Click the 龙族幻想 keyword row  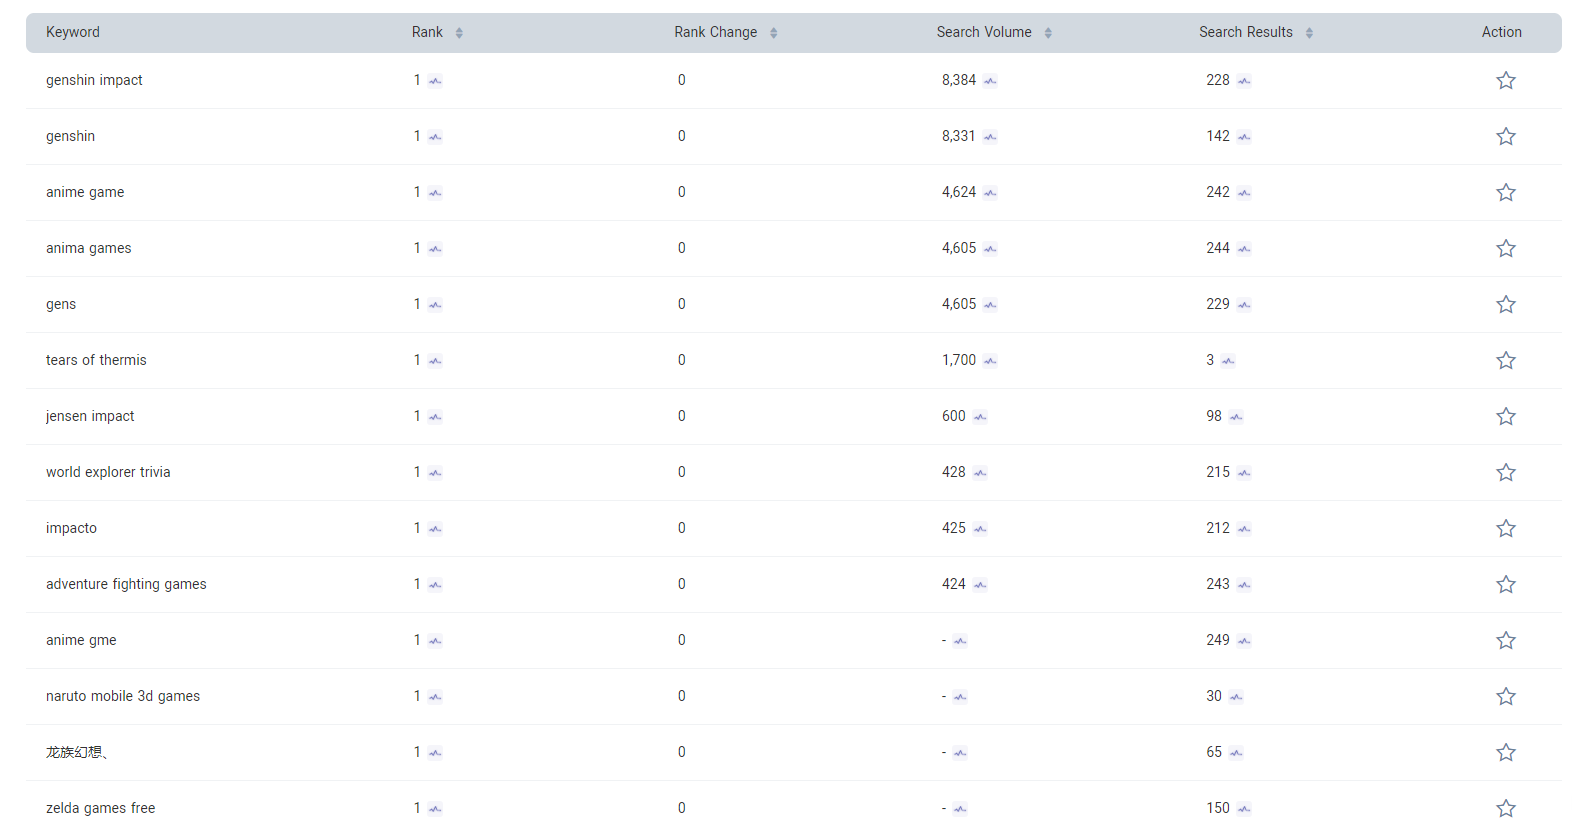click(76, 752)
